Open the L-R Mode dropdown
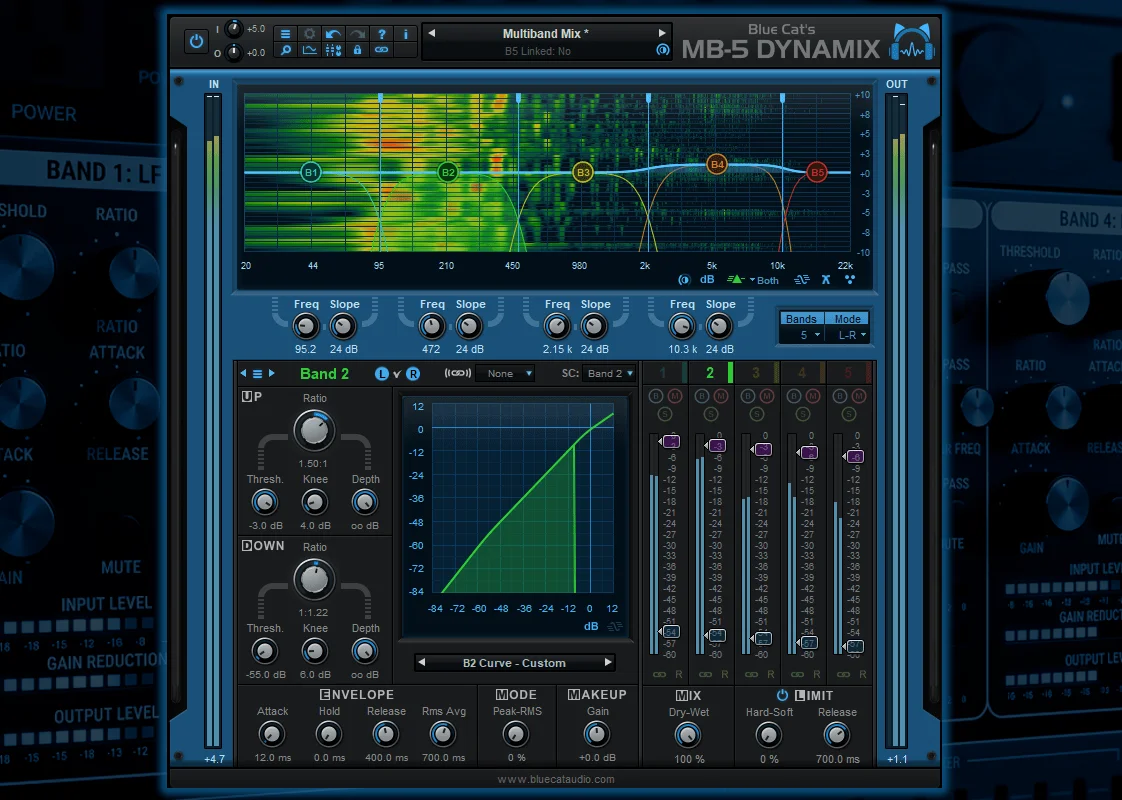This screenshot has height=800, width=1122. click(847, 335)
